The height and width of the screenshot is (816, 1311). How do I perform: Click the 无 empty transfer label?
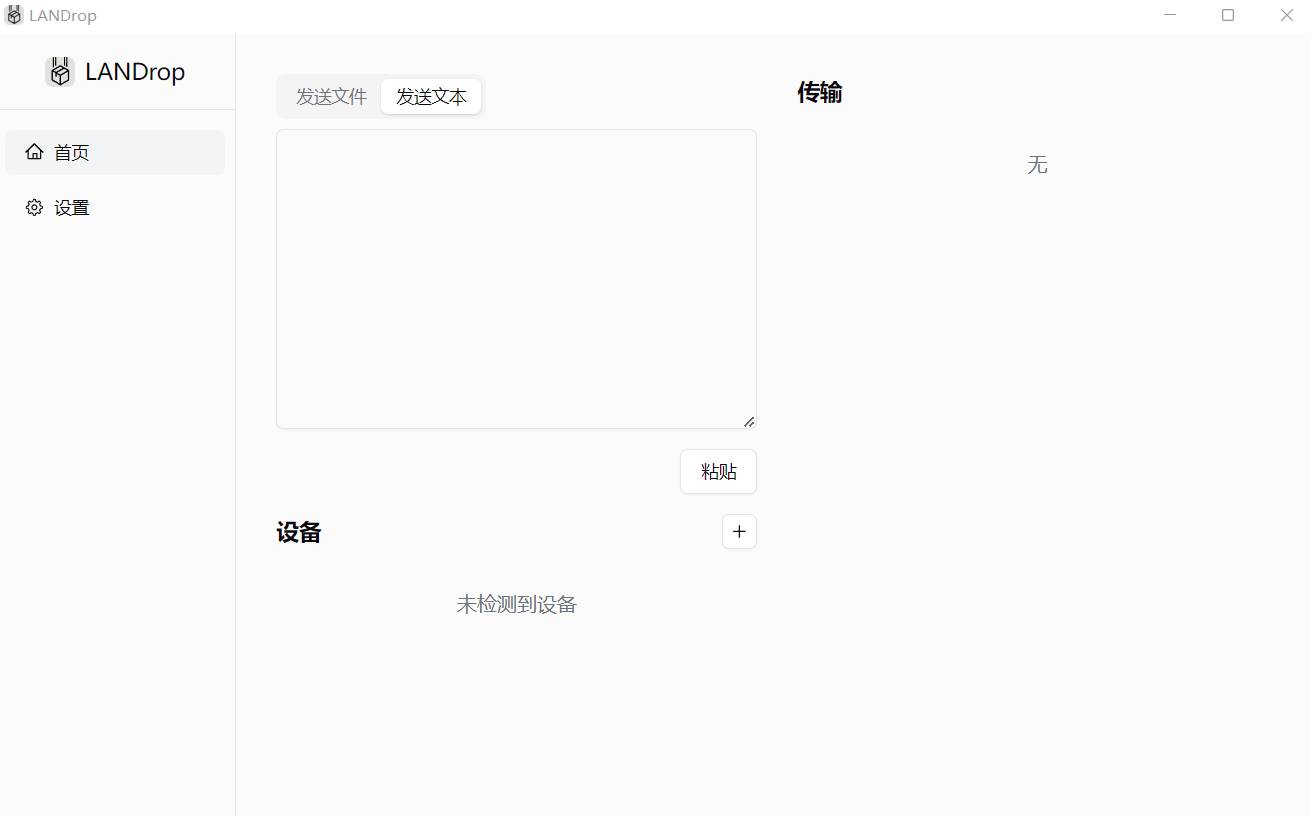tap(1037, 165)
